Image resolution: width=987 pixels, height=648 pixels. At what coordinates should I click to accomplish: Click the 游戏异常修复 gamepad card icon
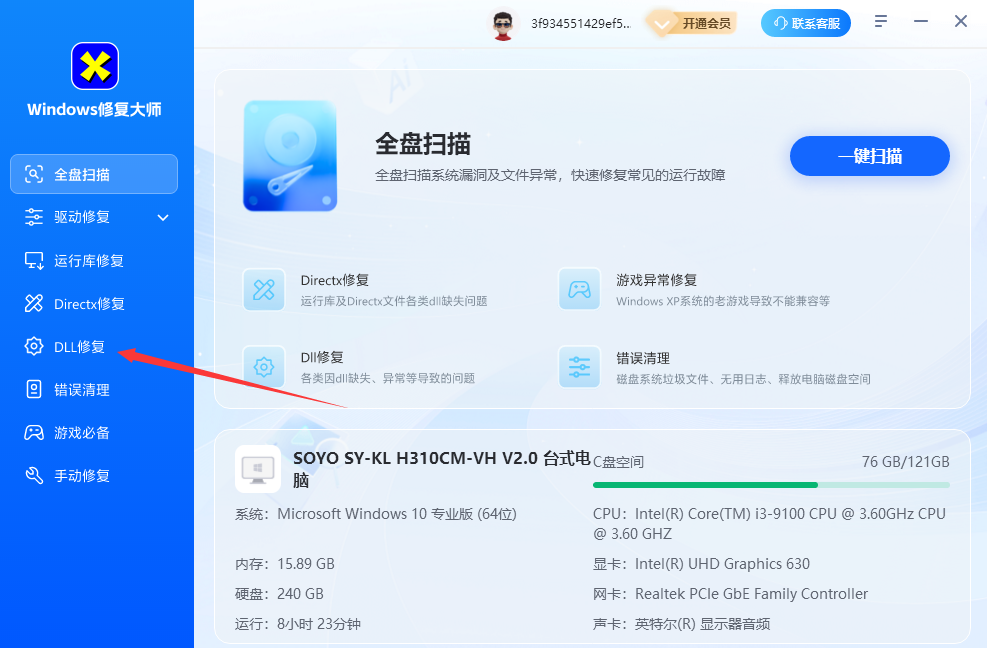pyautogui.click(x=580, y=290)
